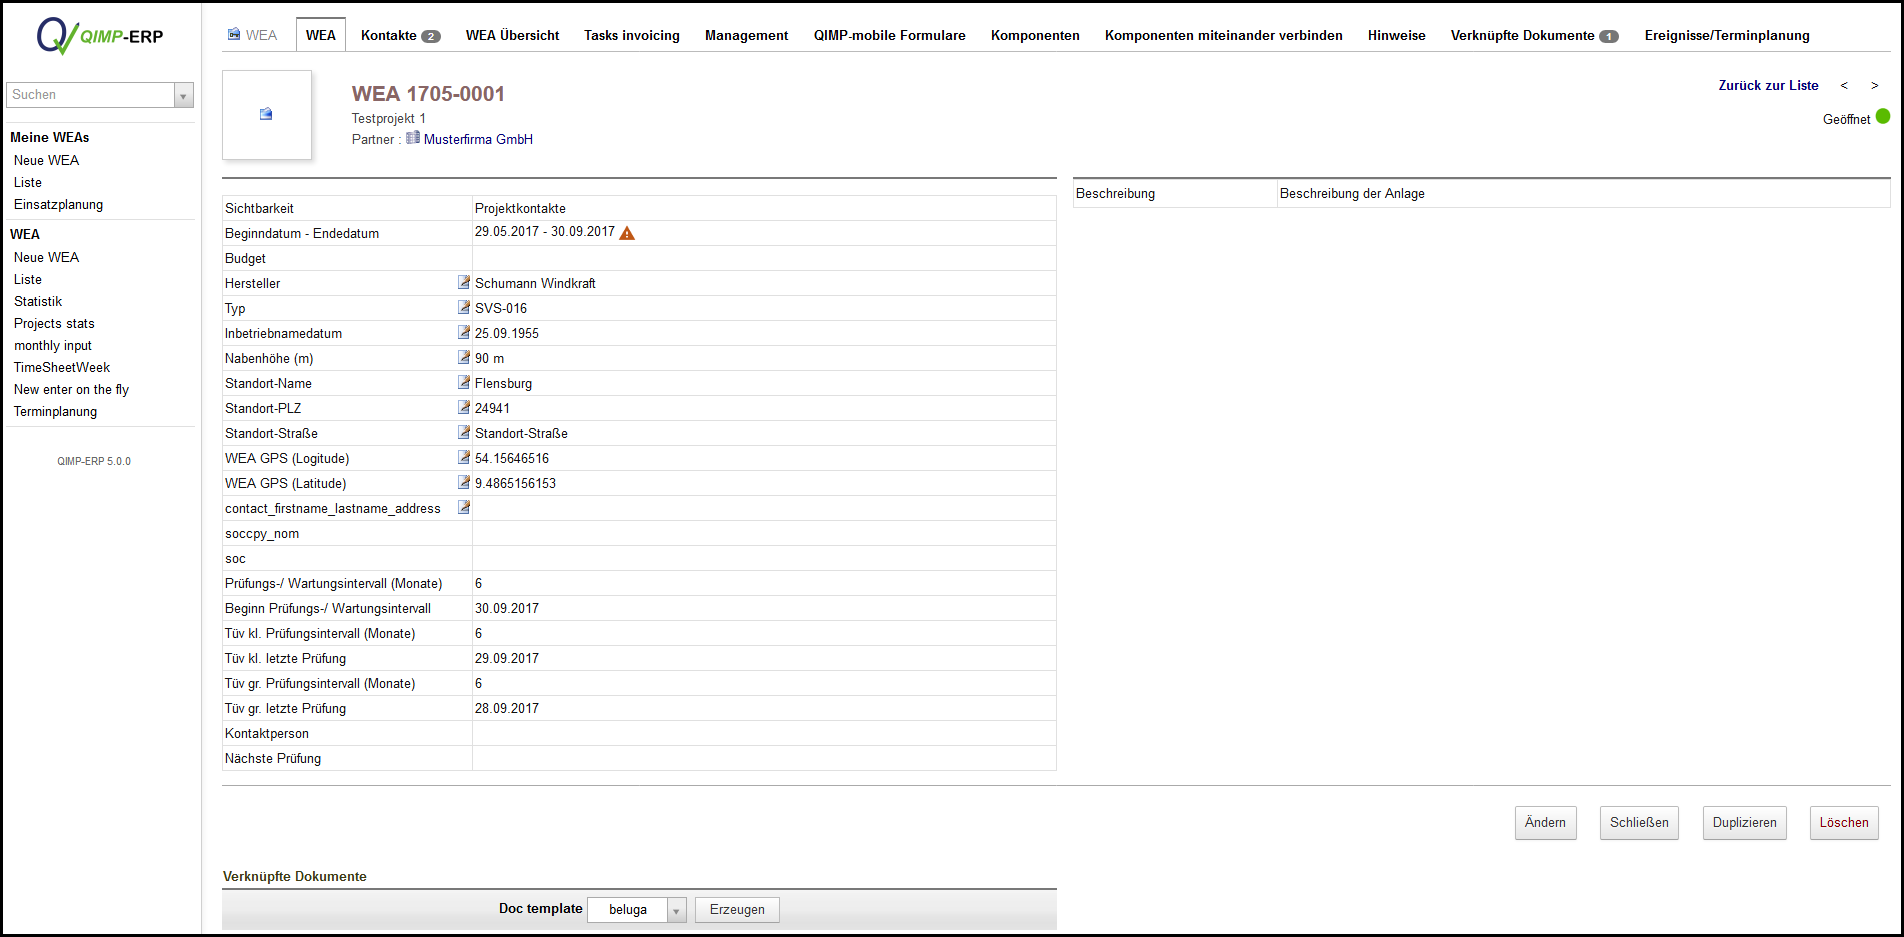Click the Suchen search input field
The height and width of the screenshot is (937, 1904).
coord(90,95)
